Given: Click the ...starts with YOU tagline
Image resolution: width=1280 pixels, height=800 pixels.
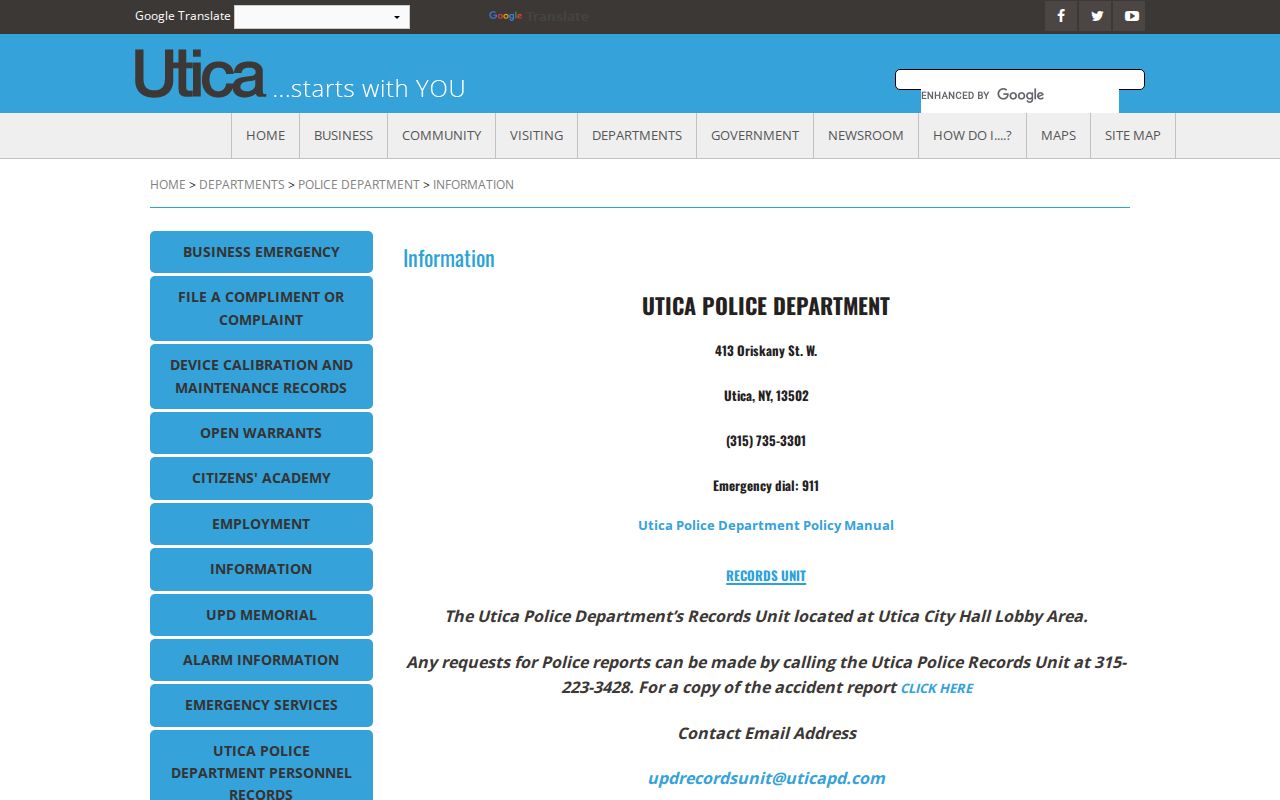Looking at the screenshot, I should click(369, 88).
